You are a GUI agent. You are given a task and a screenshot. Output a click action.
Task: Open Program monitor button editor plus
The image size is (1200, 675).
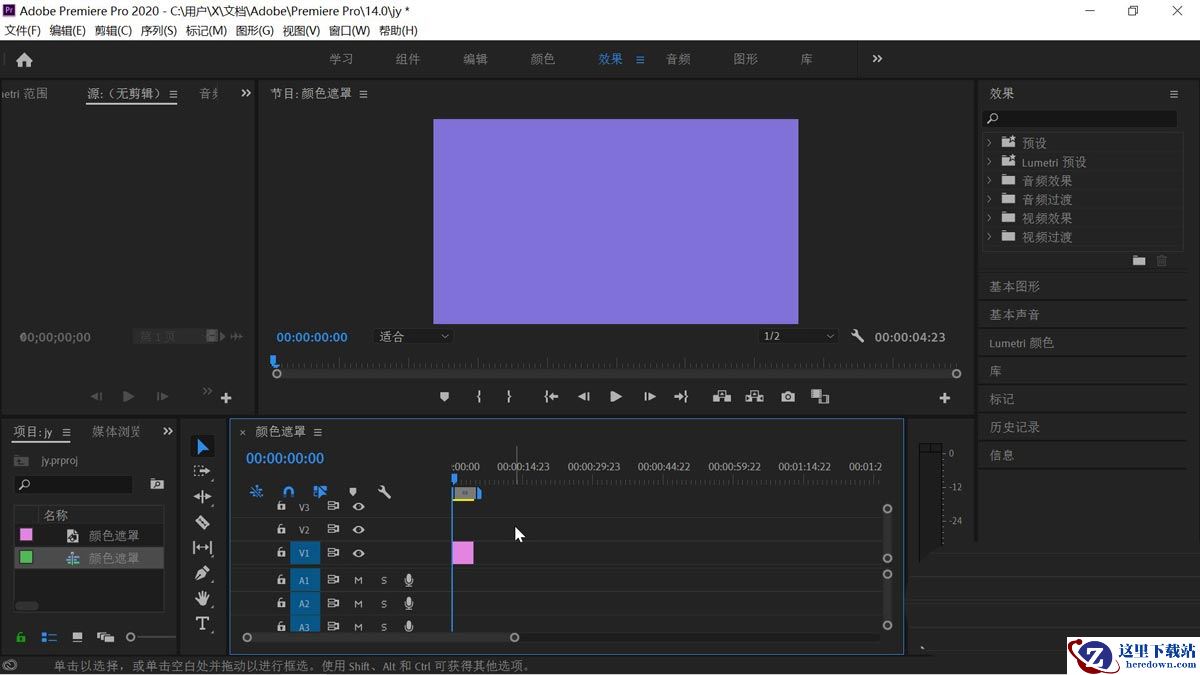944,398
